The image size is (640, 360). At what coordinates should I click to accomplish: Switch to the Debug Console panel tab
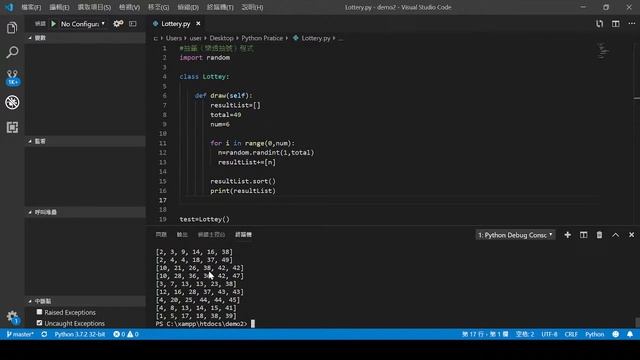click(211, 235)
